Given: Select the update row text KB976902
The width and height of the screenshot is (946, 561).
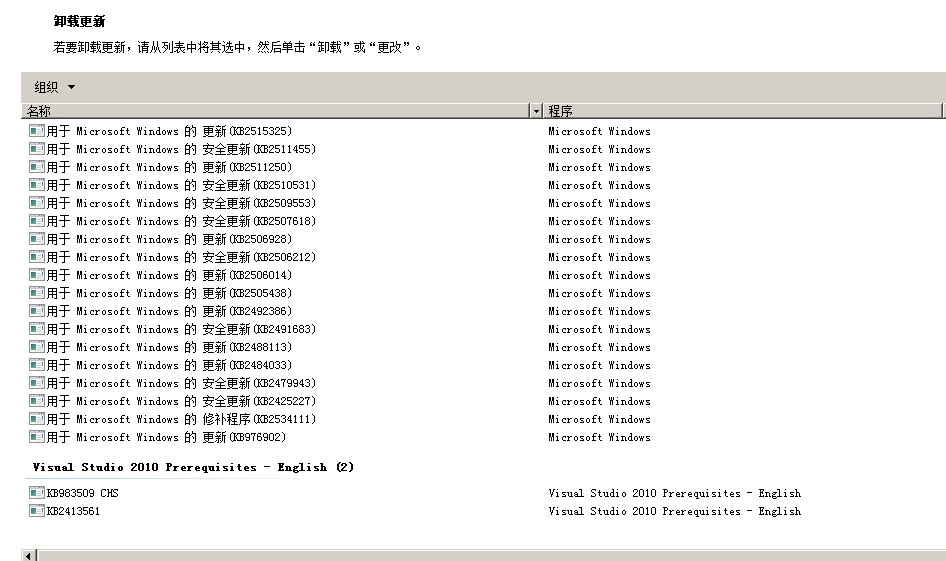Looking at the screenshot, I should pos(167,438).
